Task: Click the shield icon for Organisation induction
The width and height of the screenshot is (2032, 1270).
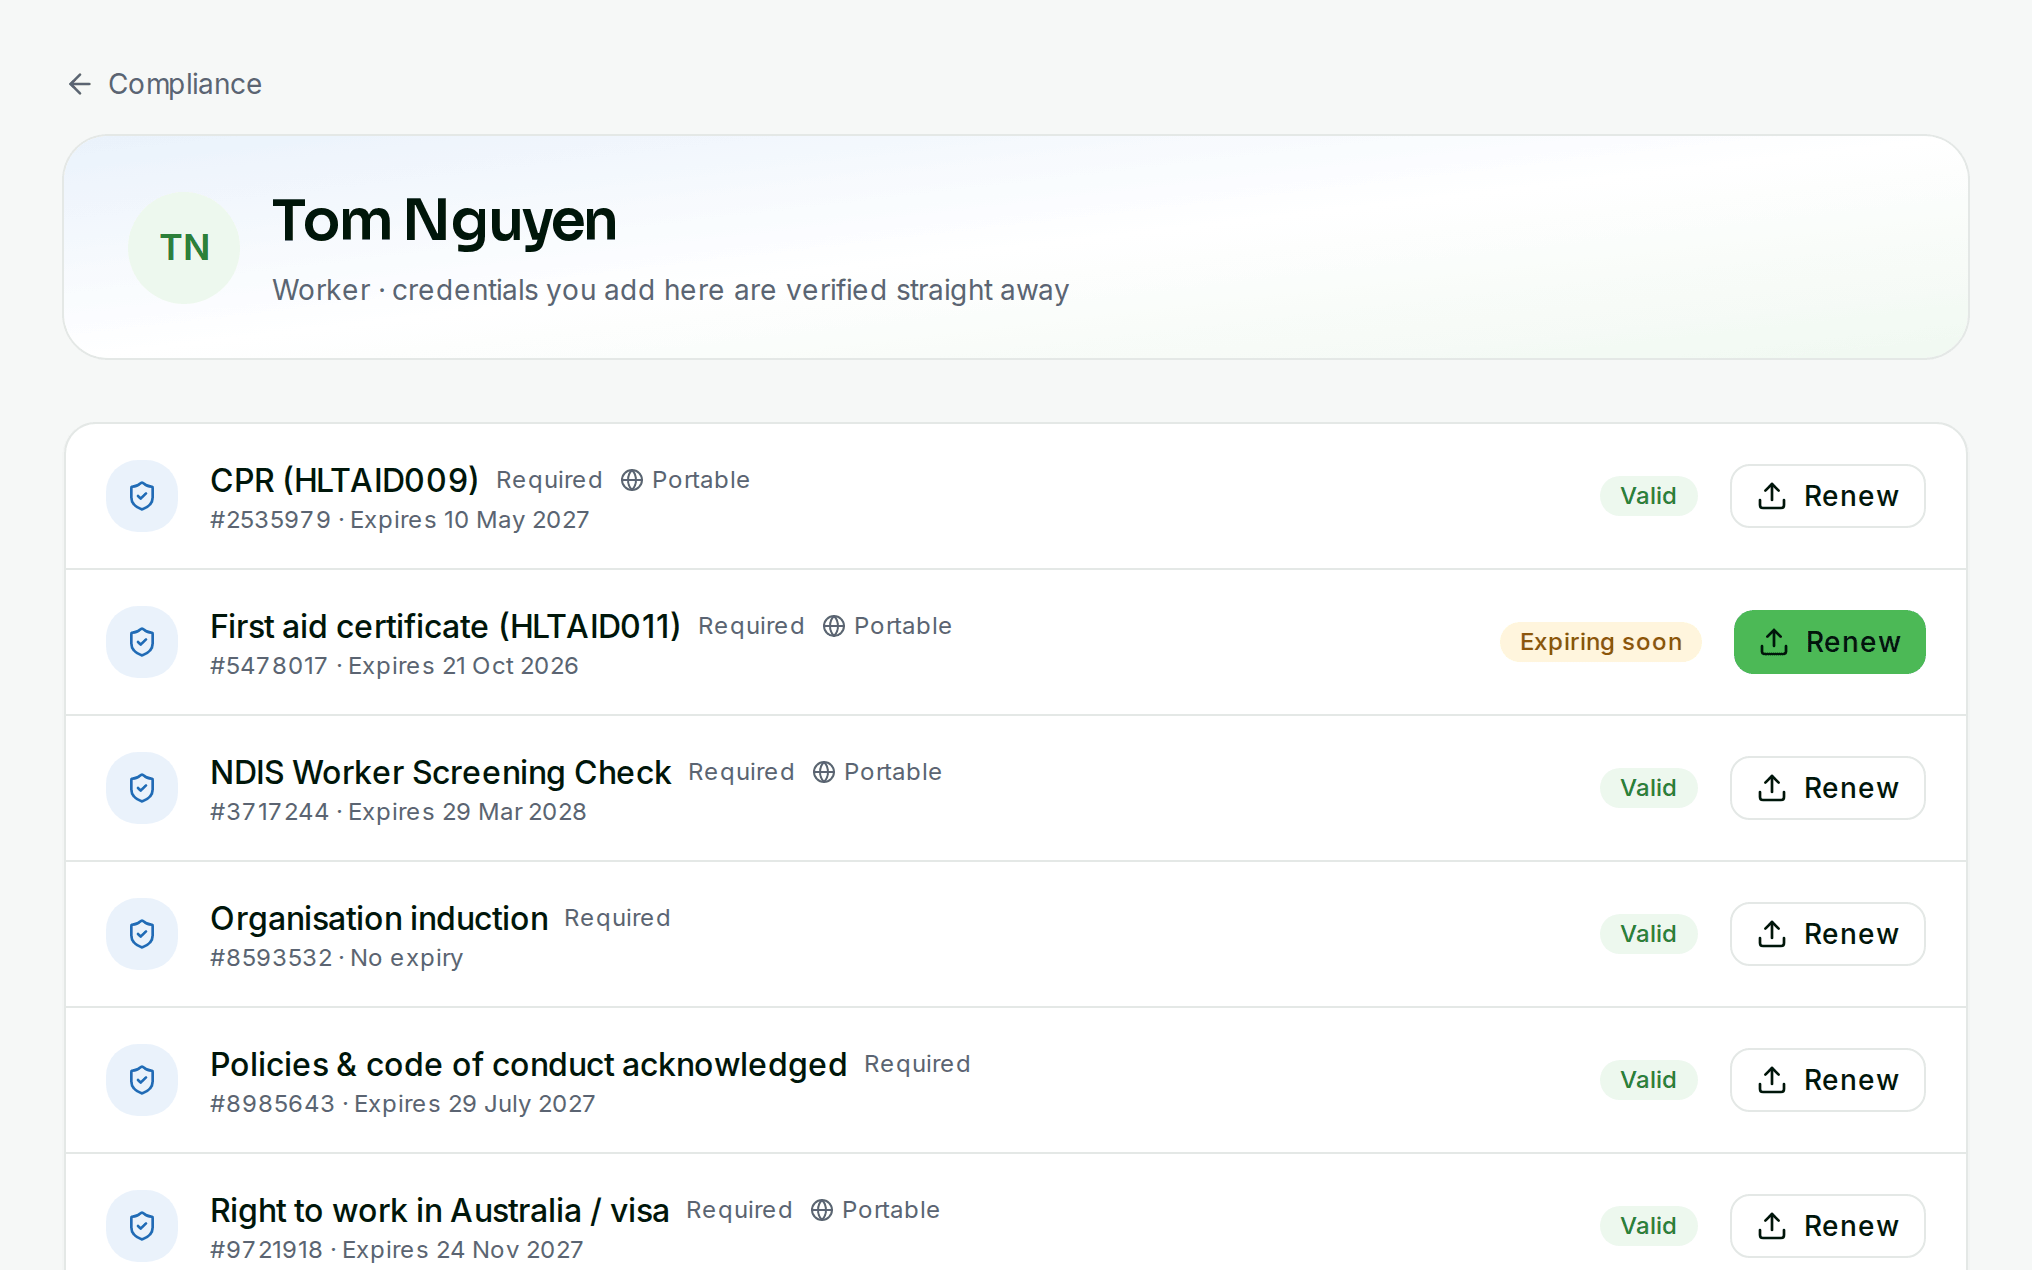Action: [142, 934]
